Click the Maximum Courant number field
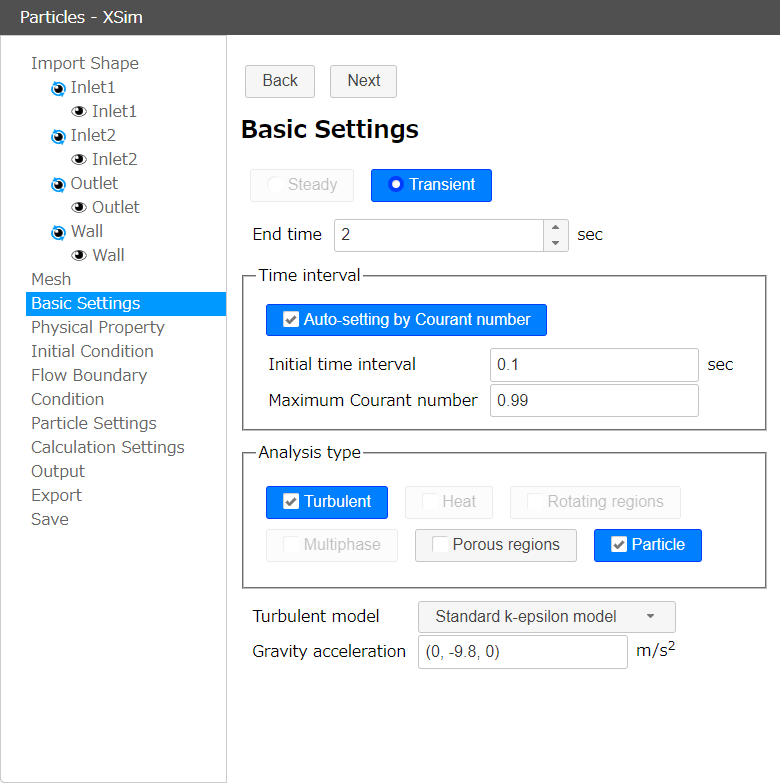 (594, 400)
